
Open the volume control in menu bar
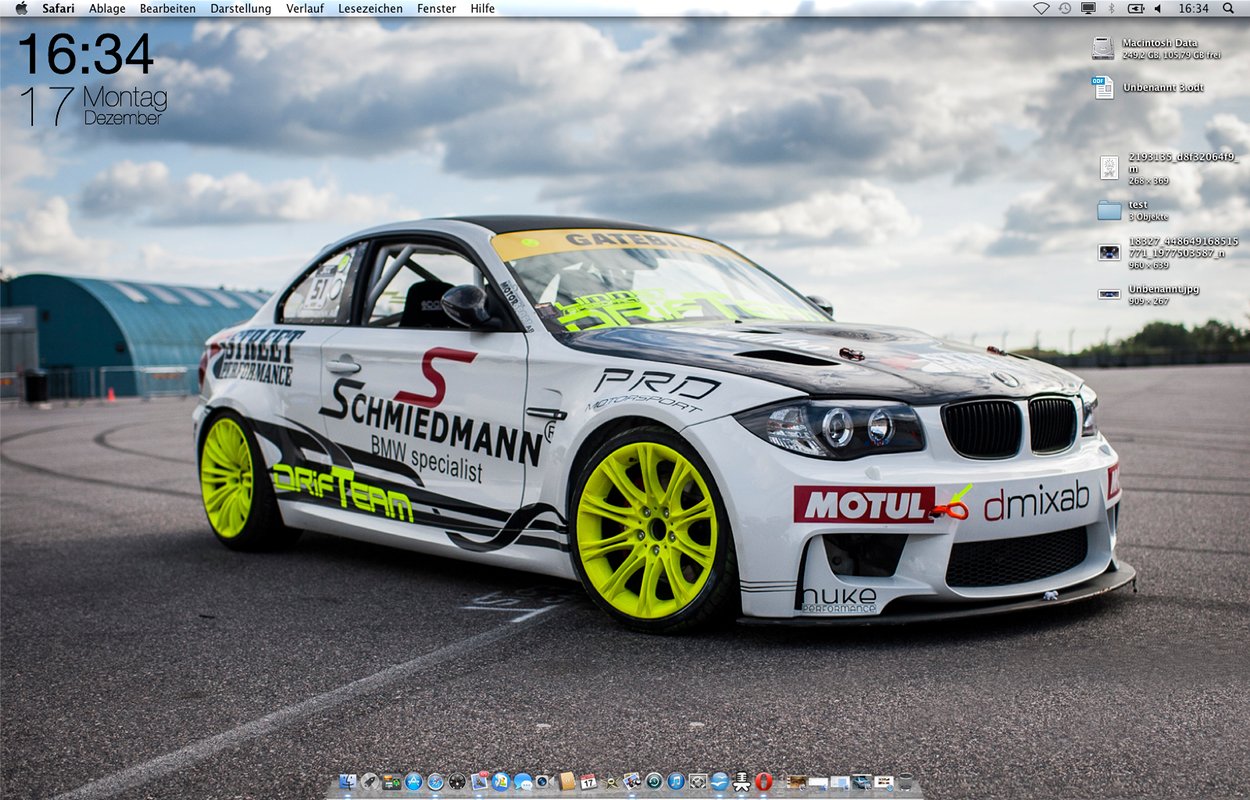(1158, 8)
